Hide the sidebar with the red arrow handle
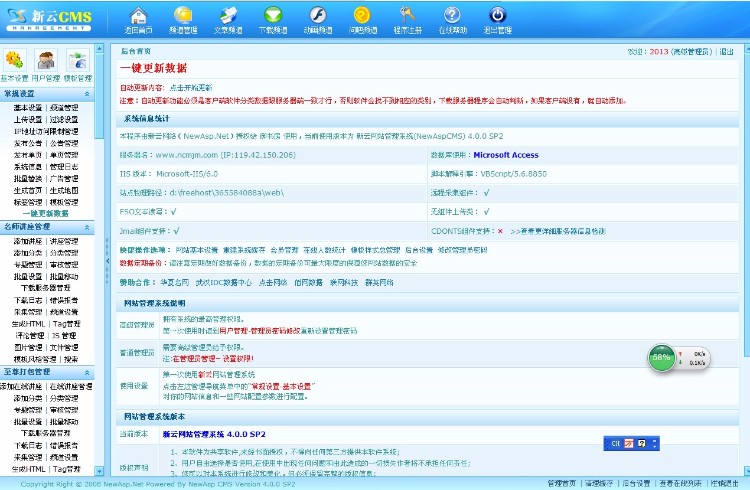750x490 pixels. coord(108,261)
